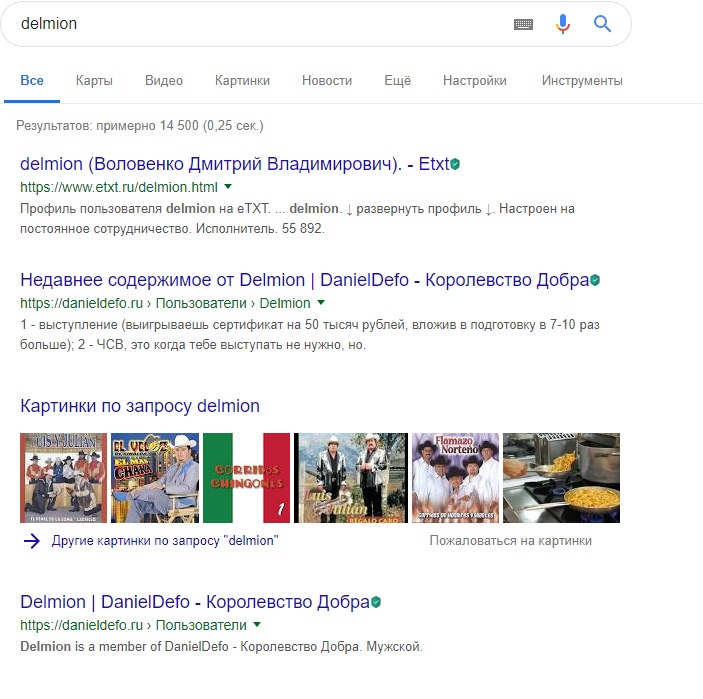Open thumbnail of two men in silver jackets
The height and width of the screenshot is (699, 703).
click(x=351, y=478)
